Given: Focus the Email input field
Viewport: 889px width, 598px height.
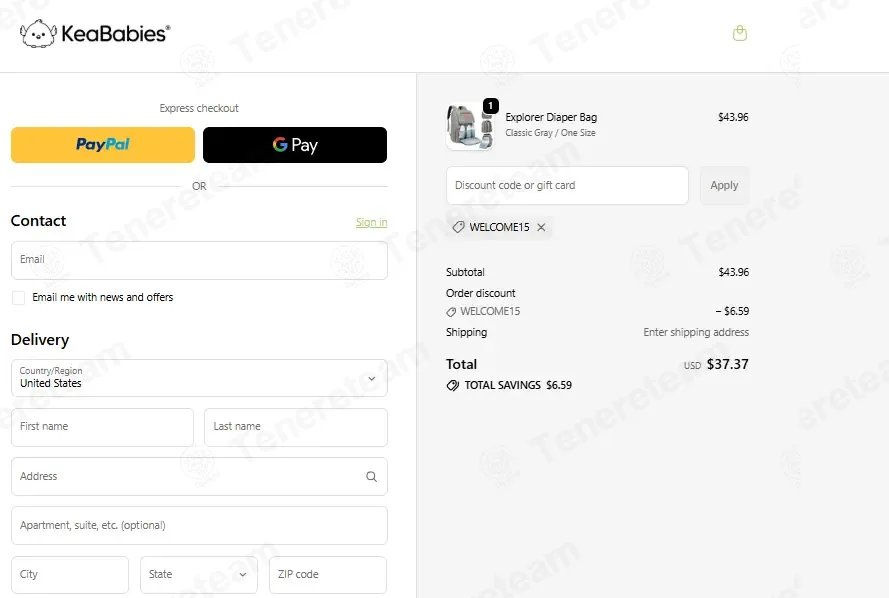Looking at the screenshot, I should coord(199,261).
